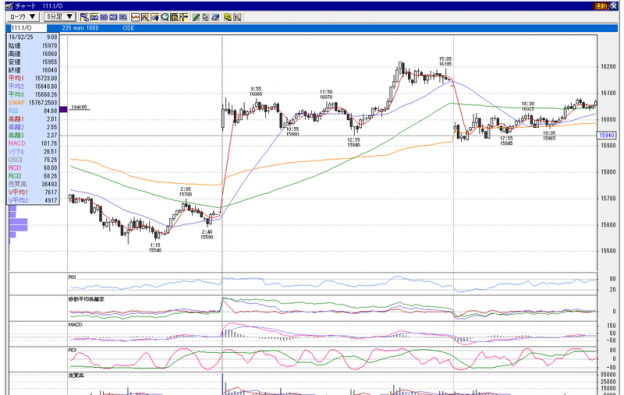Click the purple marker square beside RSI row
The image size is (624, 395).
[x=63, y=109]
